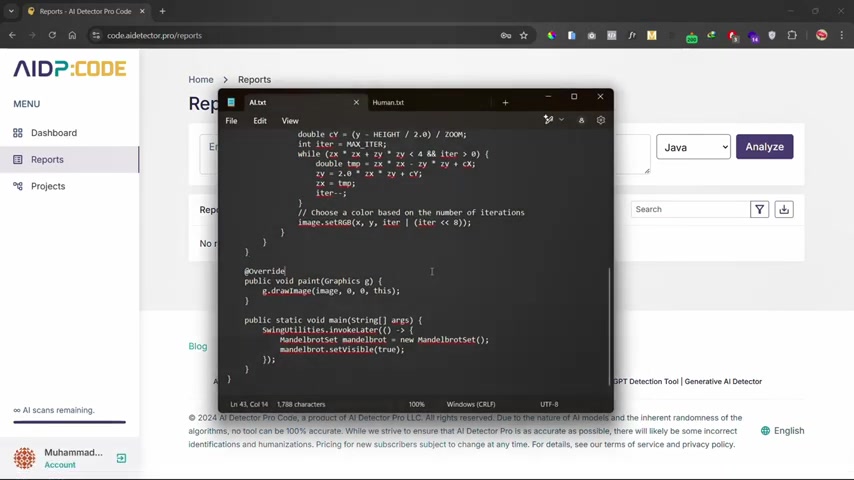
Task: Go to Chrome home page button
Action: [x=72, y=35]
